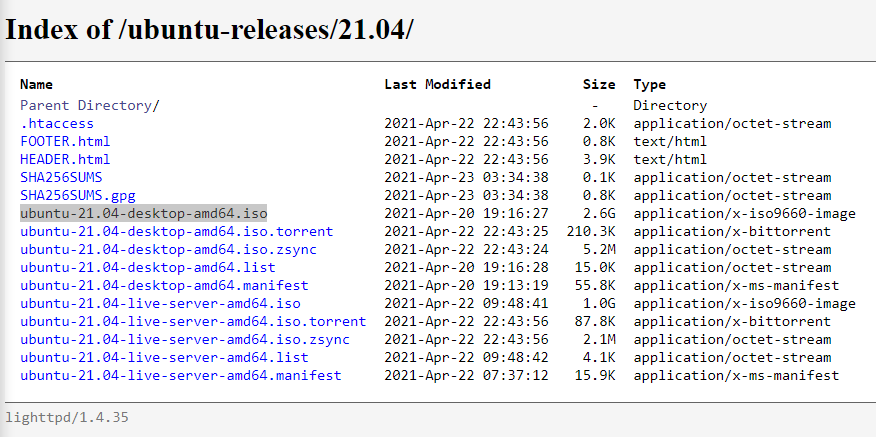Open ubuntu-21.04-live-server-amd64.list link

tap(164, 357)
